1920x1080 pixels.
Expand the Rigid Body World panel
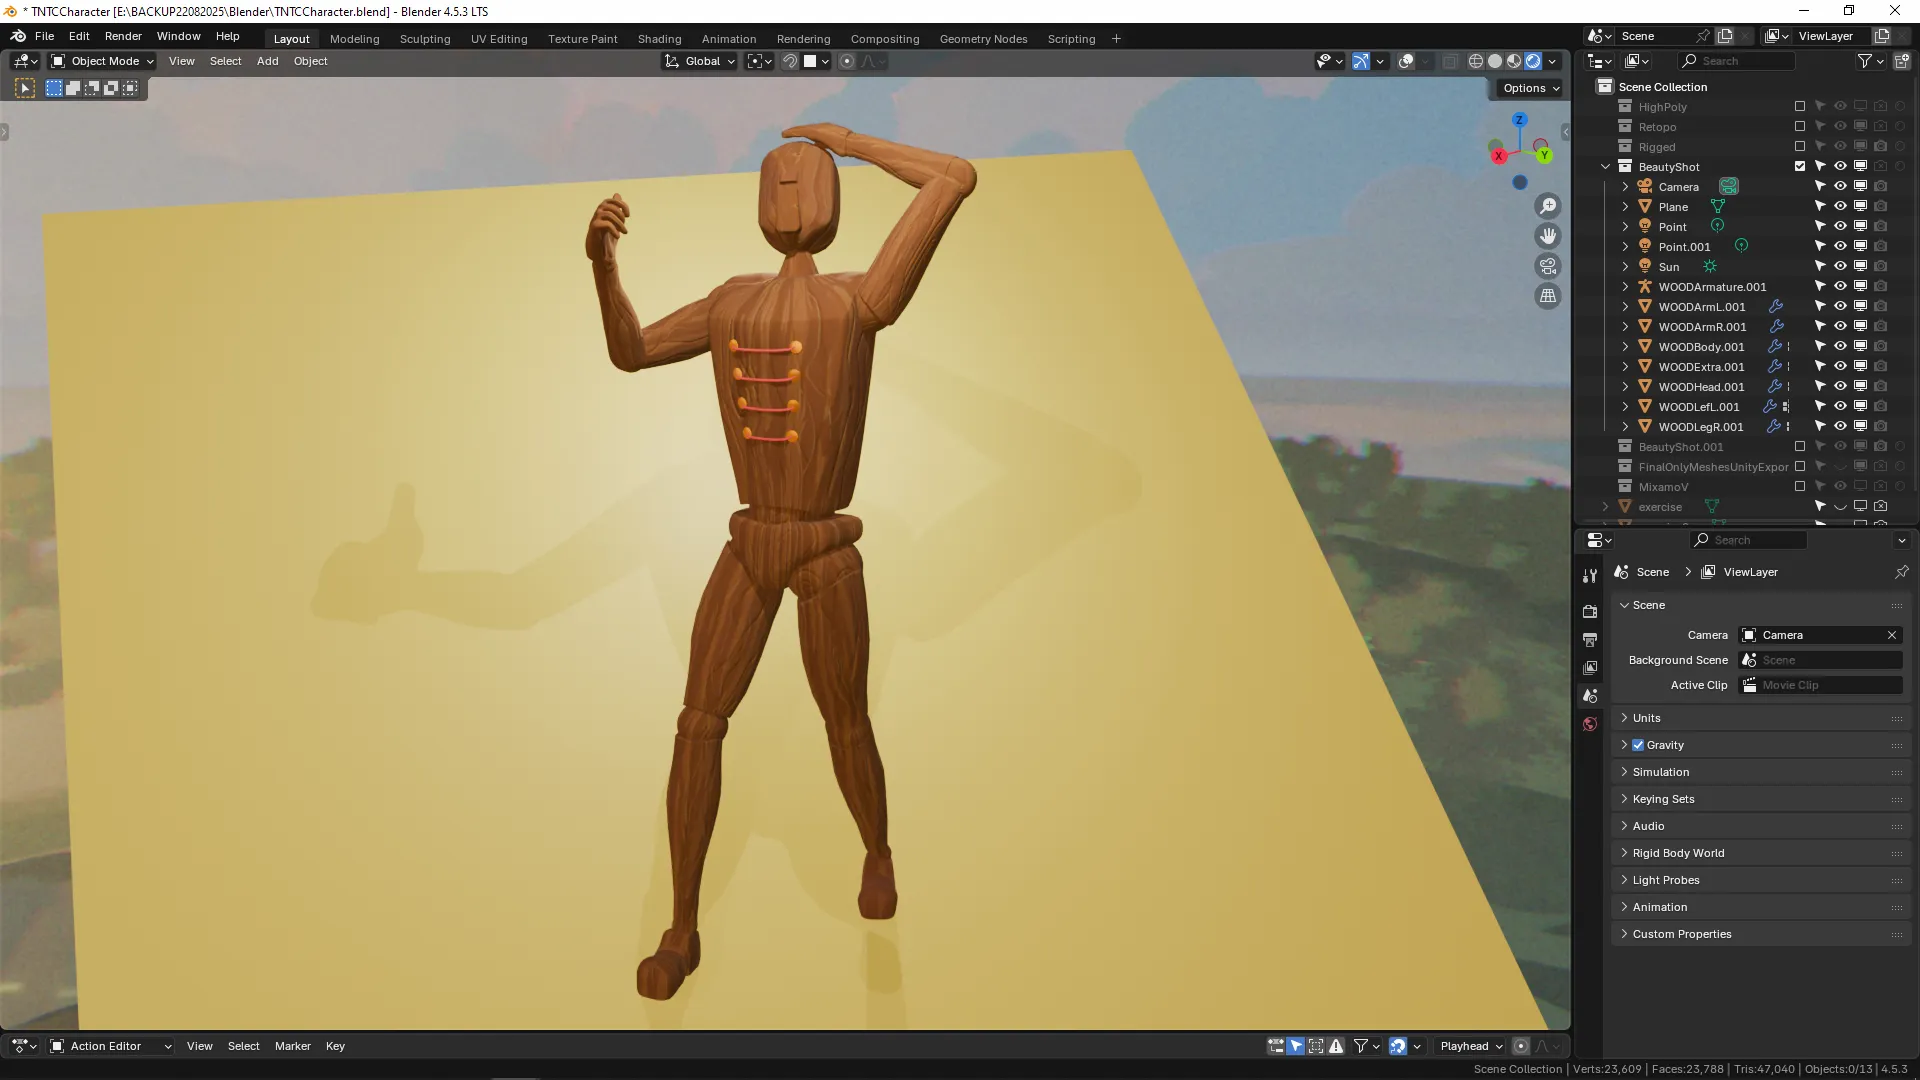(1678, 853)
